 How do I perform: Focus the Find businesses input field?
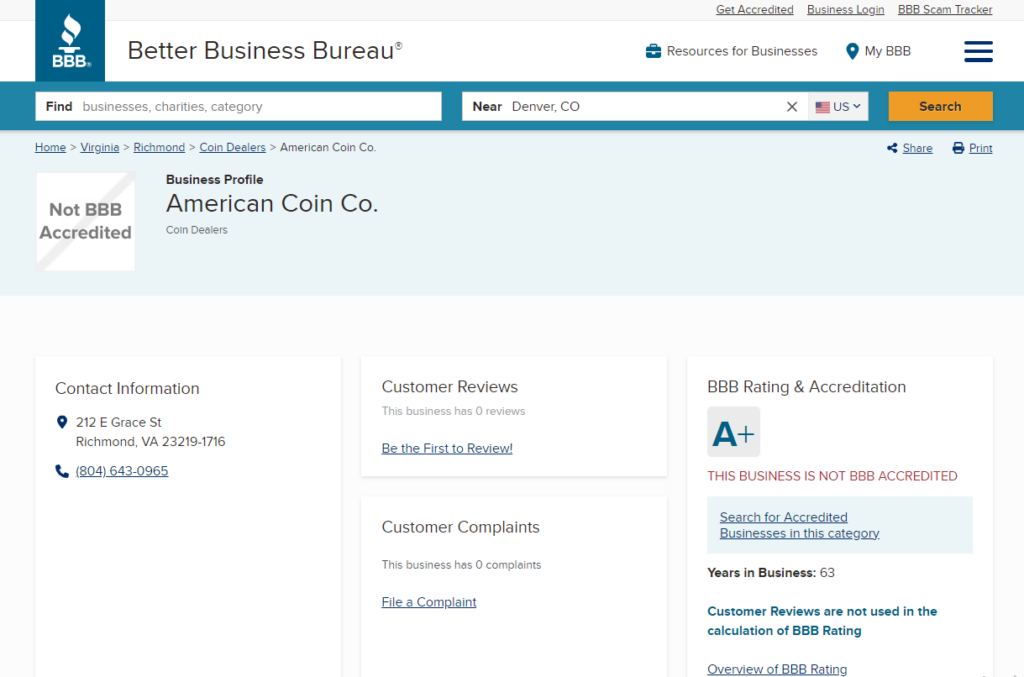coord(238,106)
